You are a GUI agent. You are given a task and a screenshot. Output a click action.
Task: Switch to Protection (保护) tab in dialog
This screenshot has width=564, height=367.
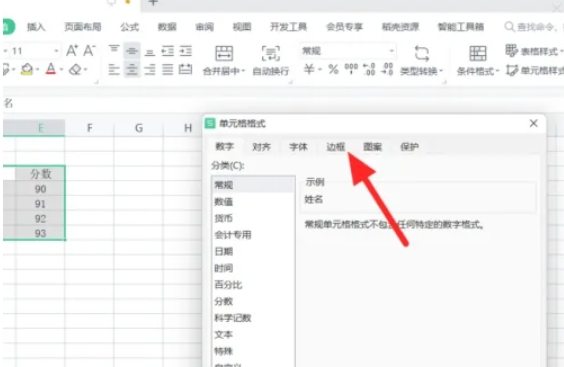click(410, 146)
